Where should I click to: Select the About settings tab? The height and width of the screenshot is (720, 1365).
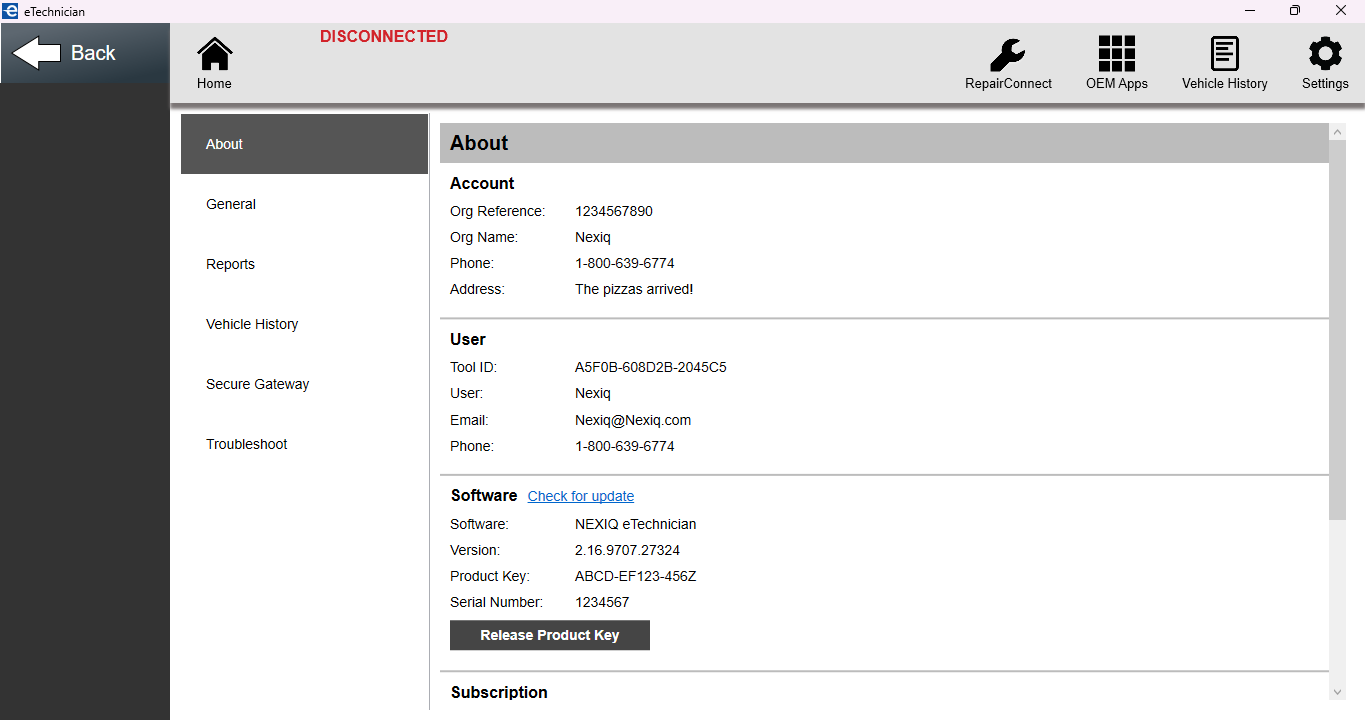pos(304,144)
